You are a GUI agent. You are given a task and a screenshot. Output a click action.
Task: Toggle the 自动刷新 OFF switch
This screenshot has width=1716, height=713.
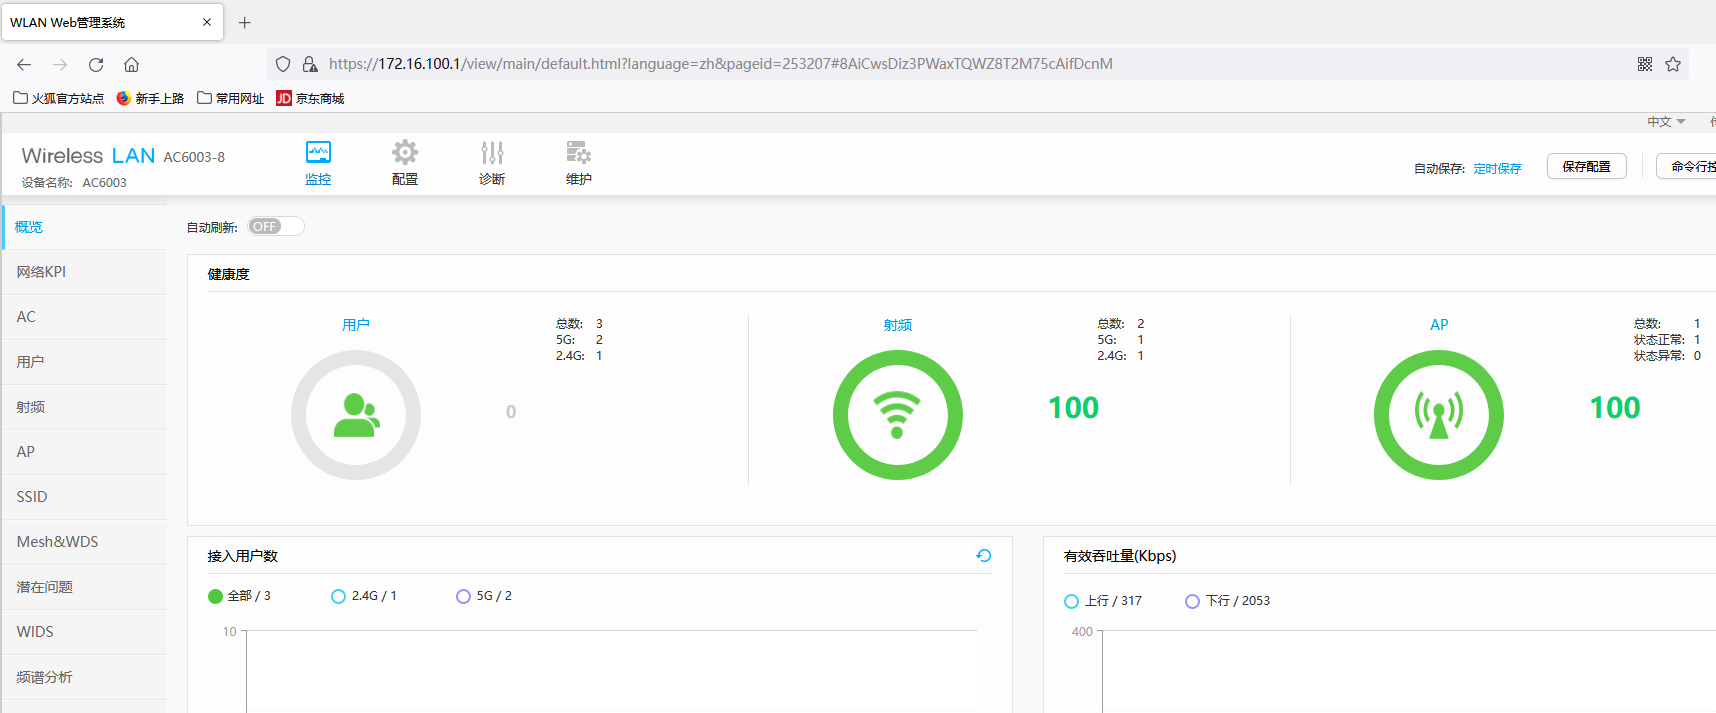[x=276, y=227]
